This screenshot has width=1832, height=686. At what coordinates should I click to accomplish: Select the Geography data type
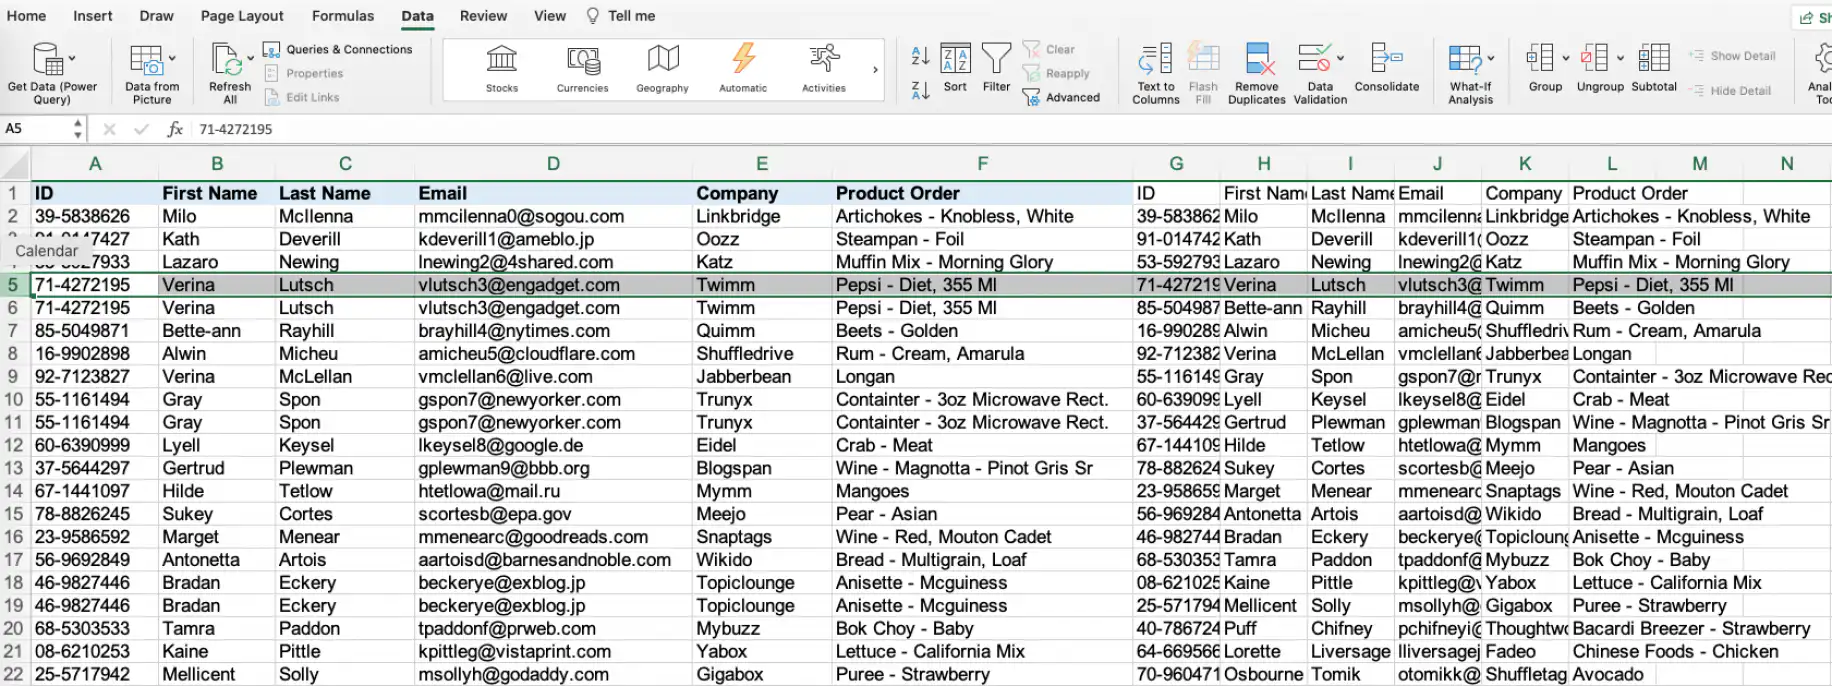(x=663, y=68)
